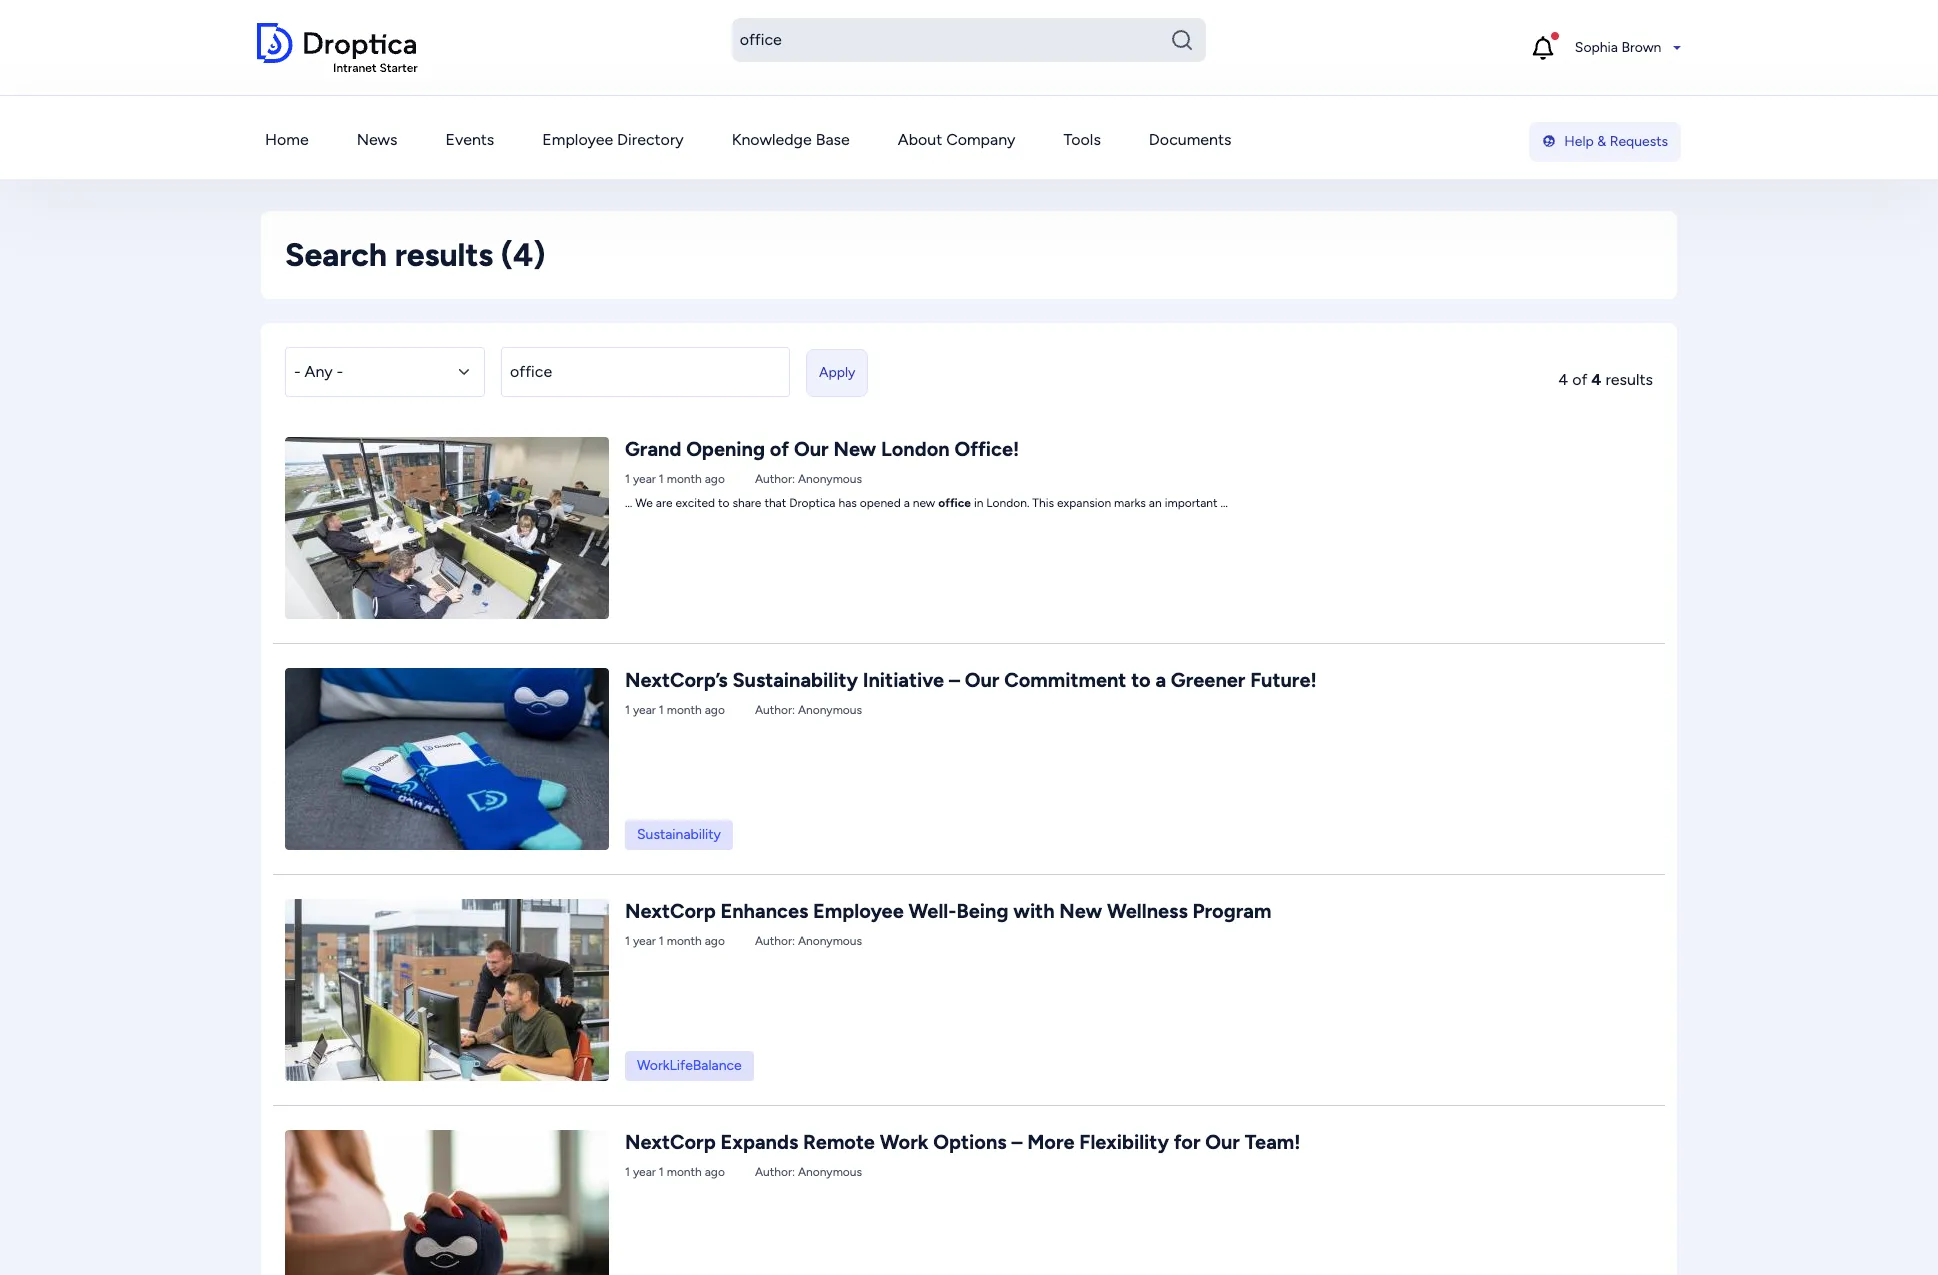Open NextCorp's Sustainability Initiative article

pos(970,681)
